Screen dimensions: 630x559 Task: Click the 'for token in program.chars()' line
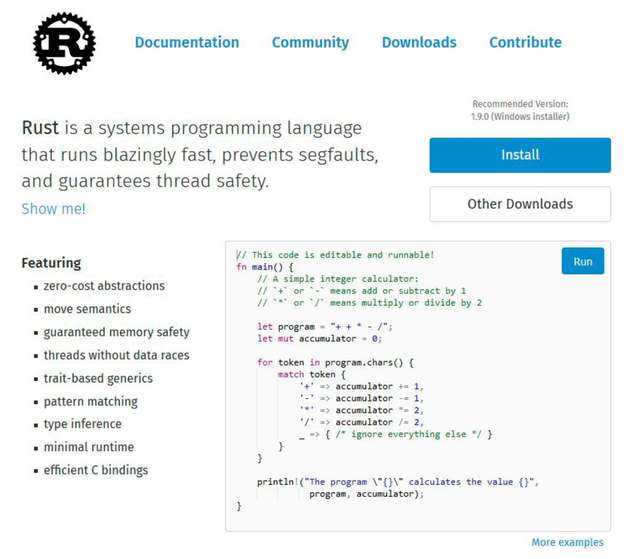click(335, 362)
